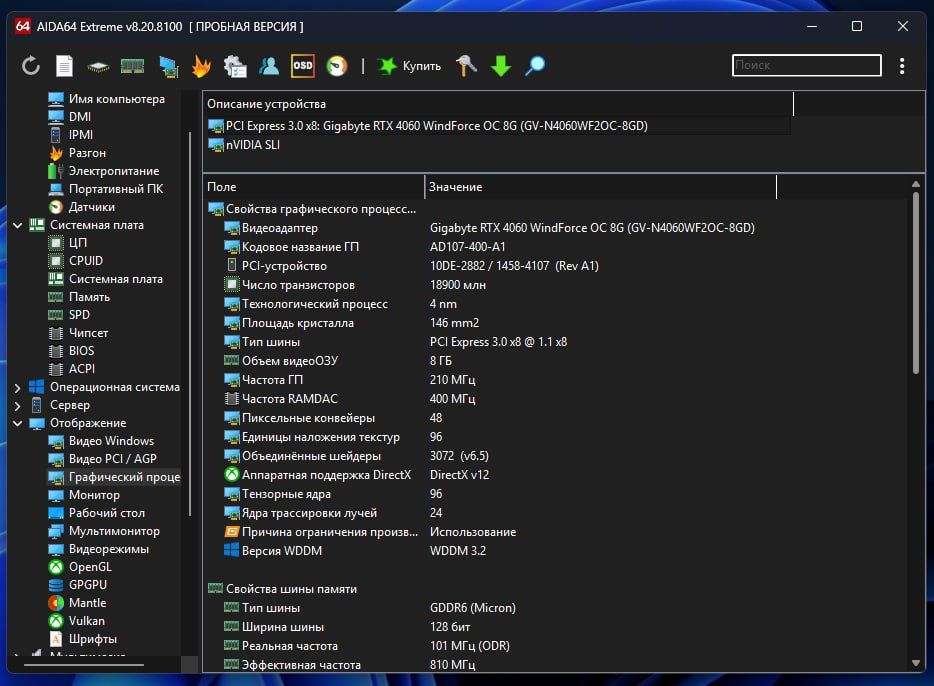
Task: Select the Чипсет tree item
Action: click(79, 333)
